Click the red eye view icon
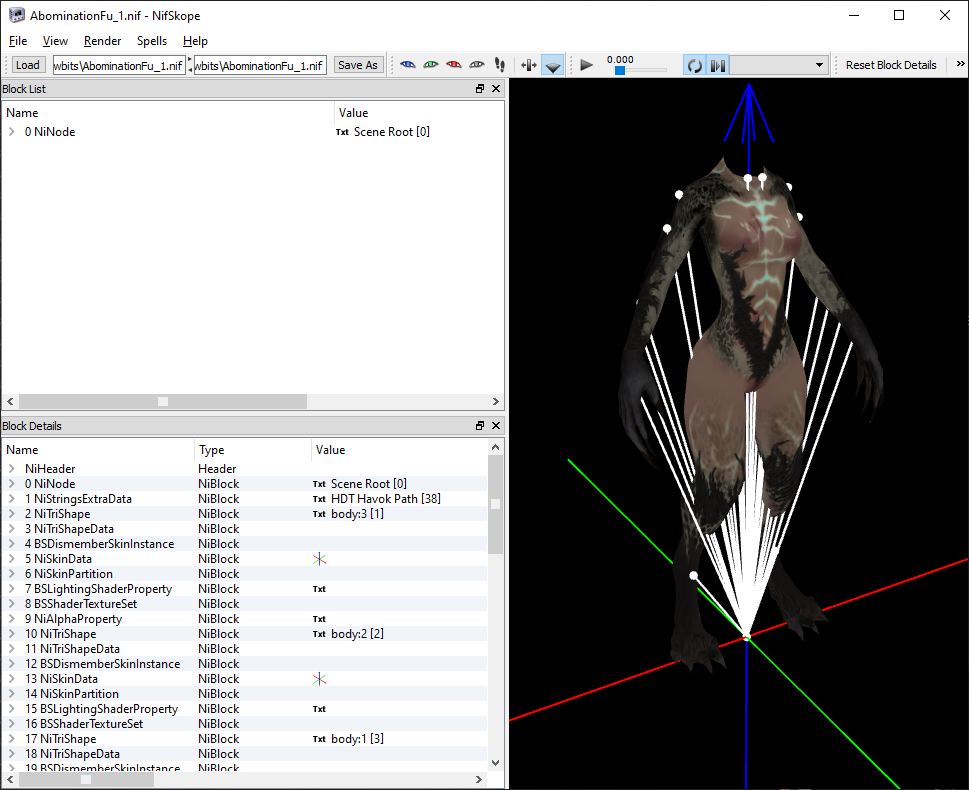 coord(454,65)
